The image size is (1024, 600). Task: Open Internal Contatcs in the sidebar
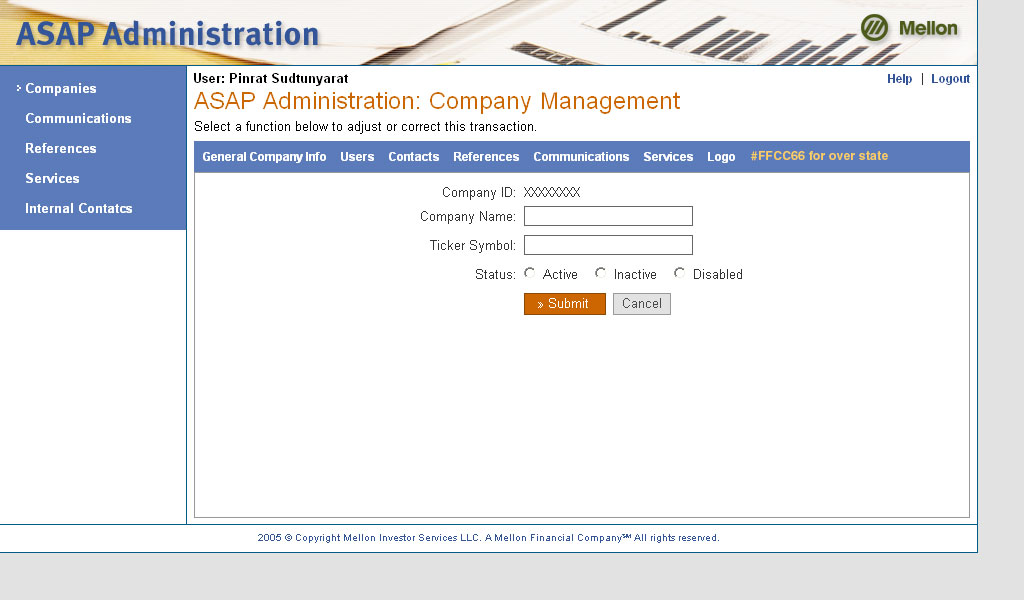[79, 208]
